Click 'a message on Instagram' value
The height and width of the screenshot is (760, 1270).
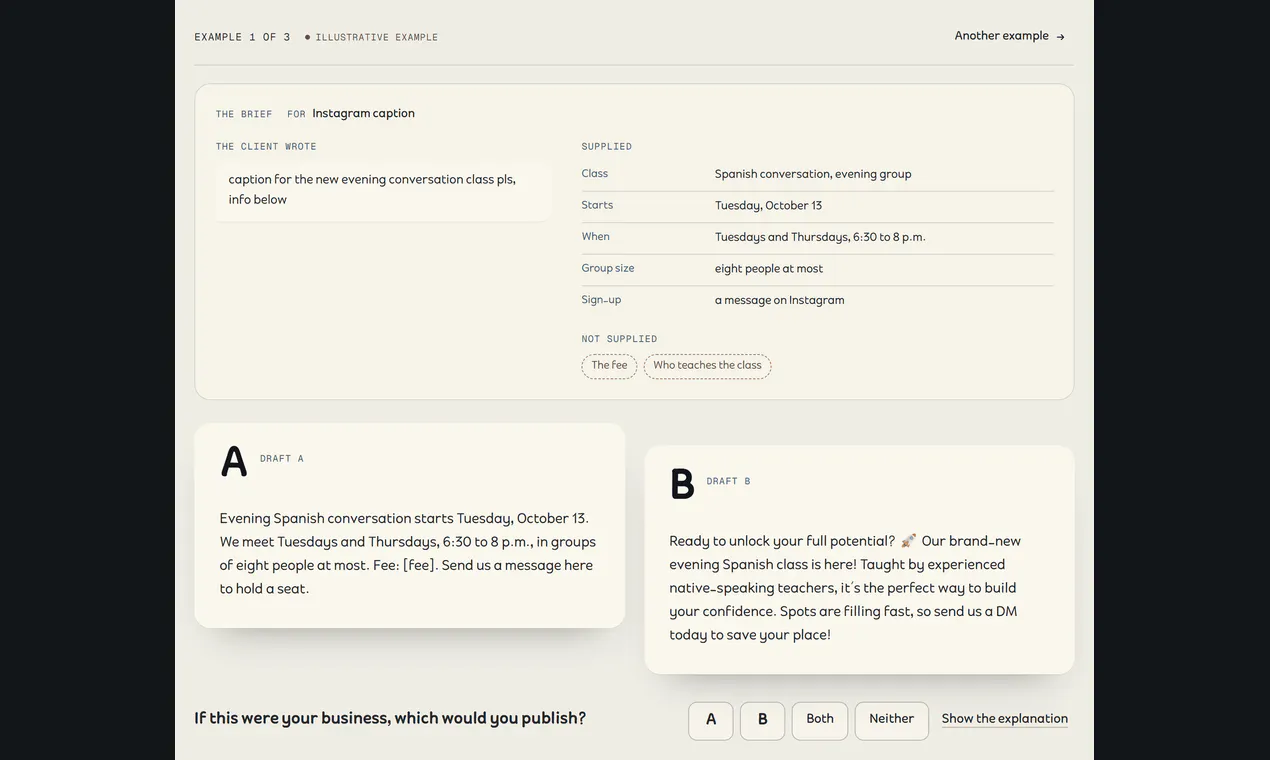coord(779,300)
